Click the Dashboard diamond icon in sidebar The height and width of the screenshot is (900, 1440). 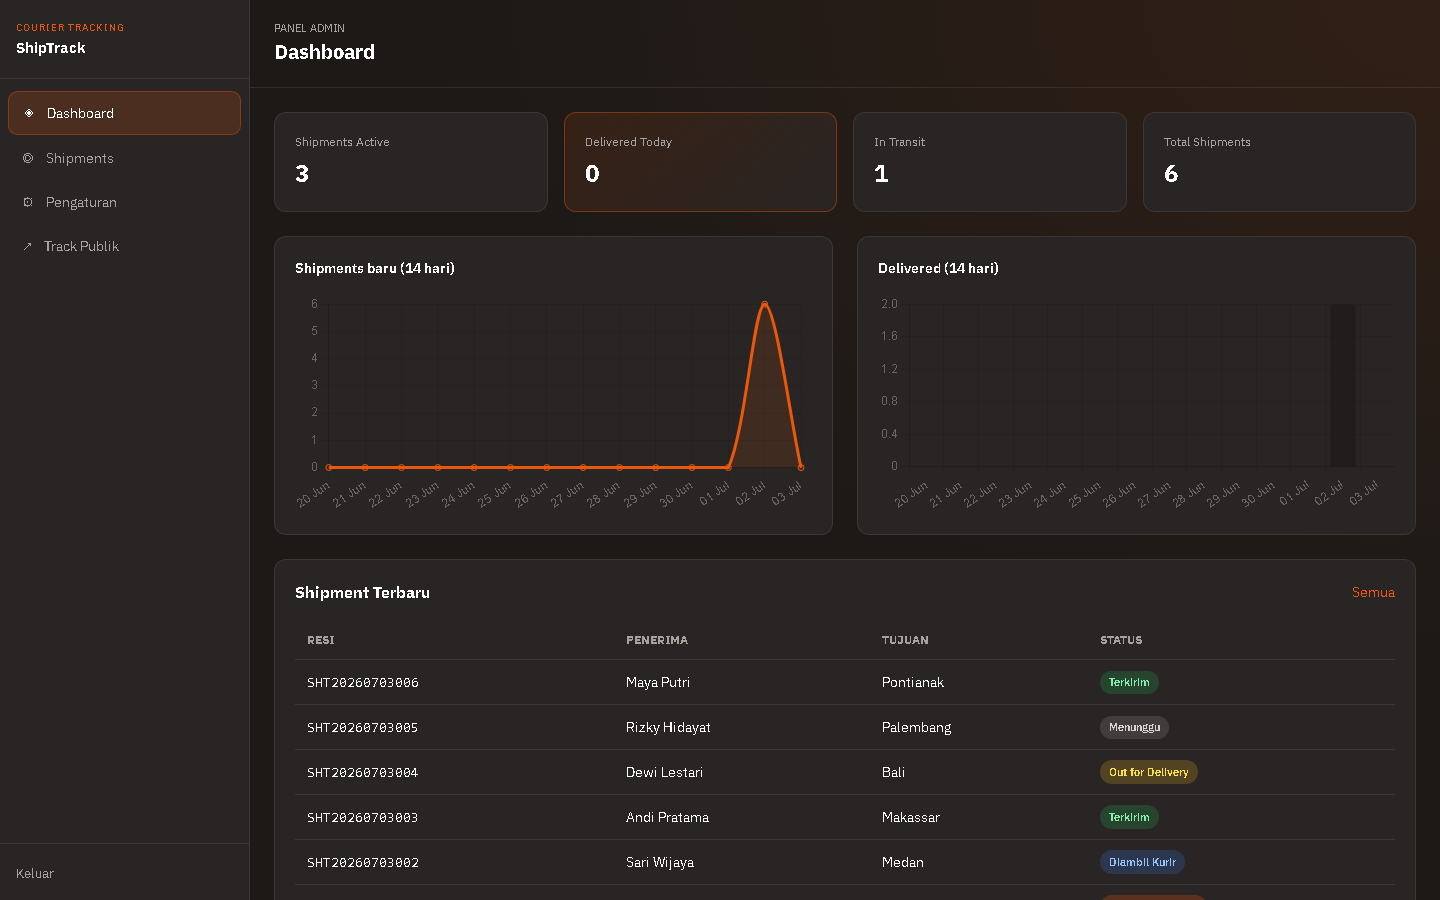point(29,113)
